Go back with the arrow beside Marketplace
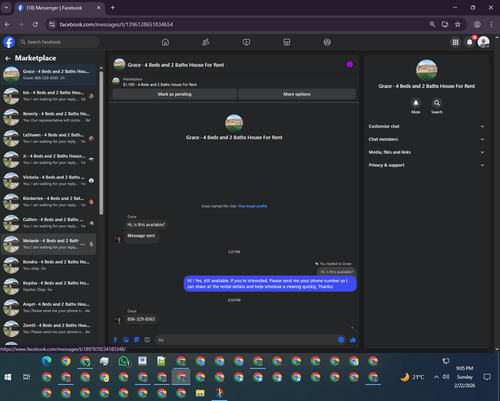Screen dimensions: 500x401 [8, 58]
